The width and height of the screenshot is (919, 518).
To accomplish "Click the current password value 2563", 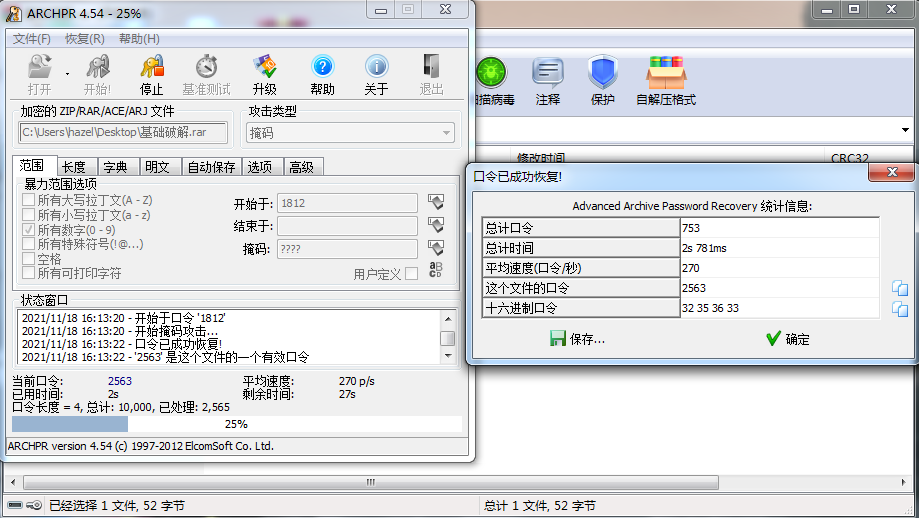I will pyautogui.click(x=120, y=381).
